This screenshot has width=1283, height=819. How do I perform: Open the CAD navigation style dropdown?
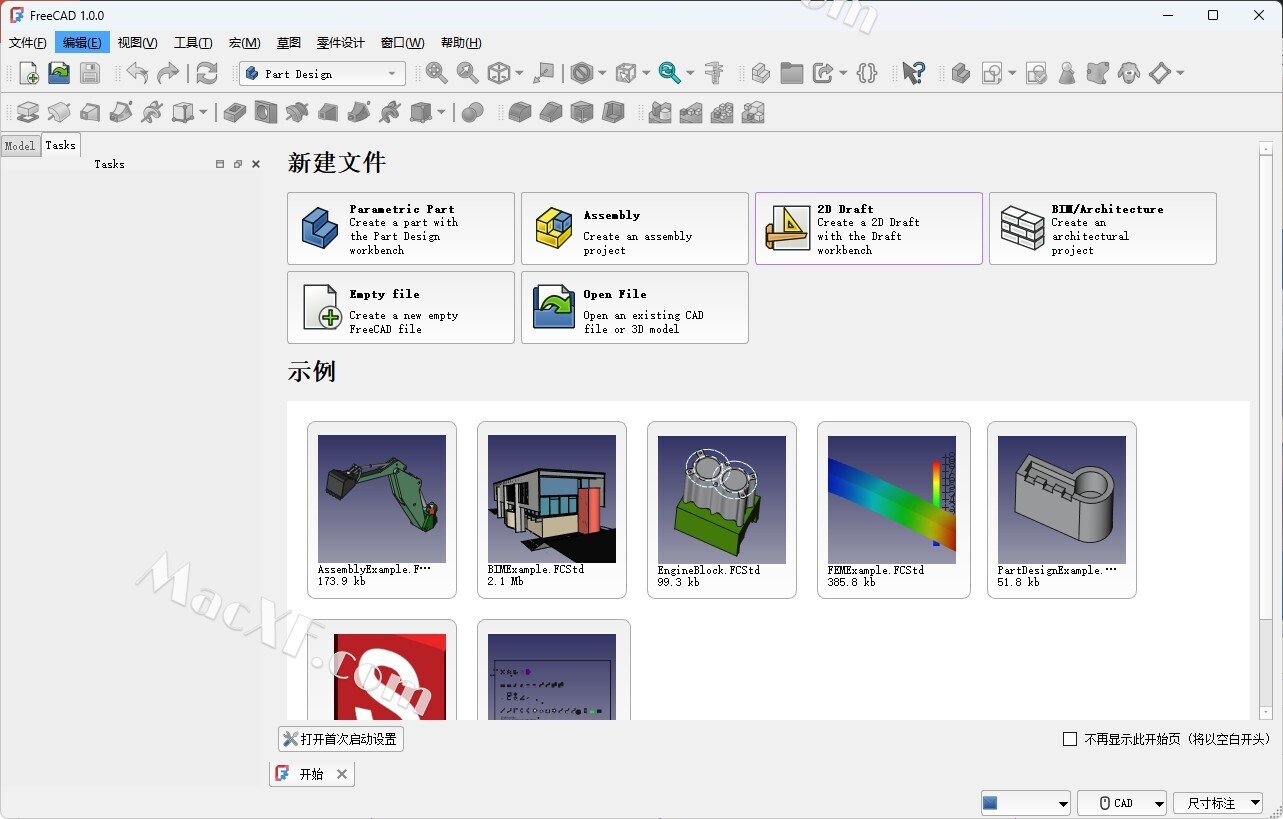tap(1122, 803)
